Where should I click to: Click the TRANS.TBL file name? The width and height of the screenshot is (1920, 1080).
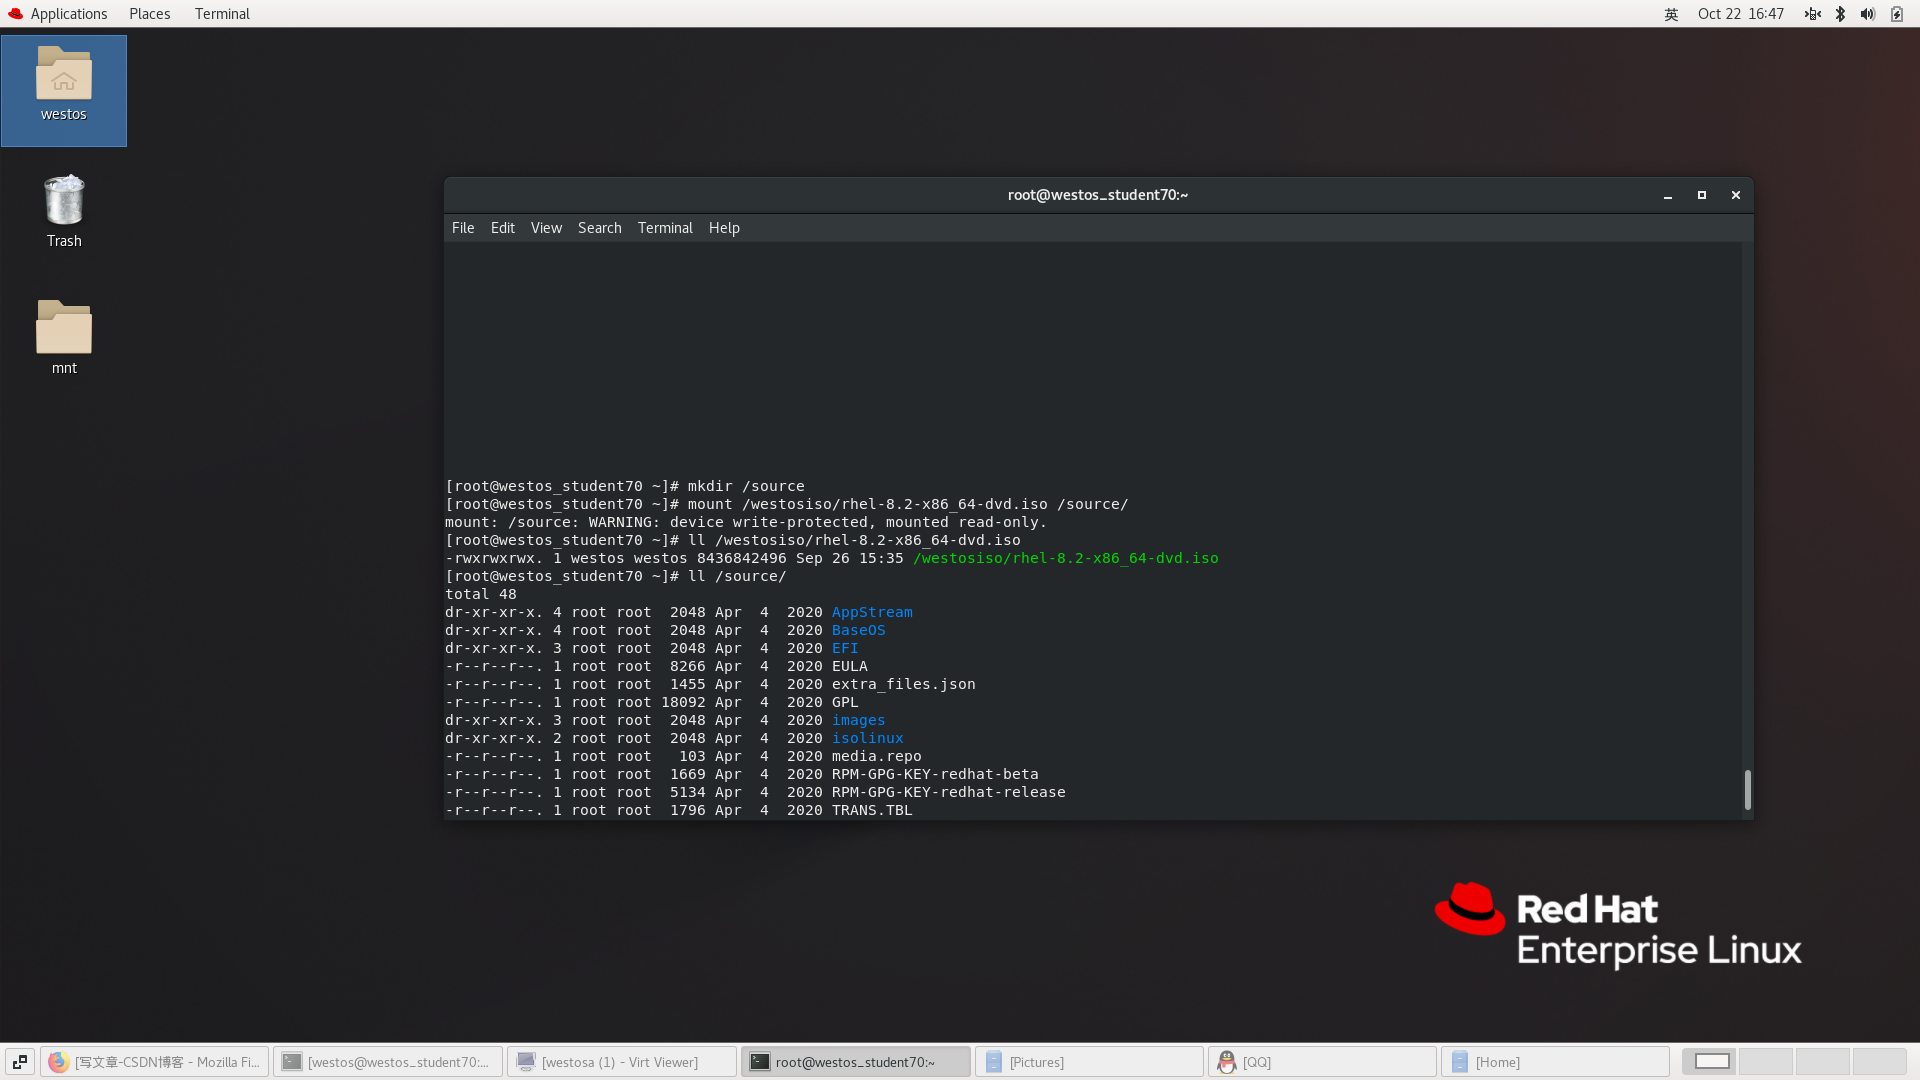872,811
